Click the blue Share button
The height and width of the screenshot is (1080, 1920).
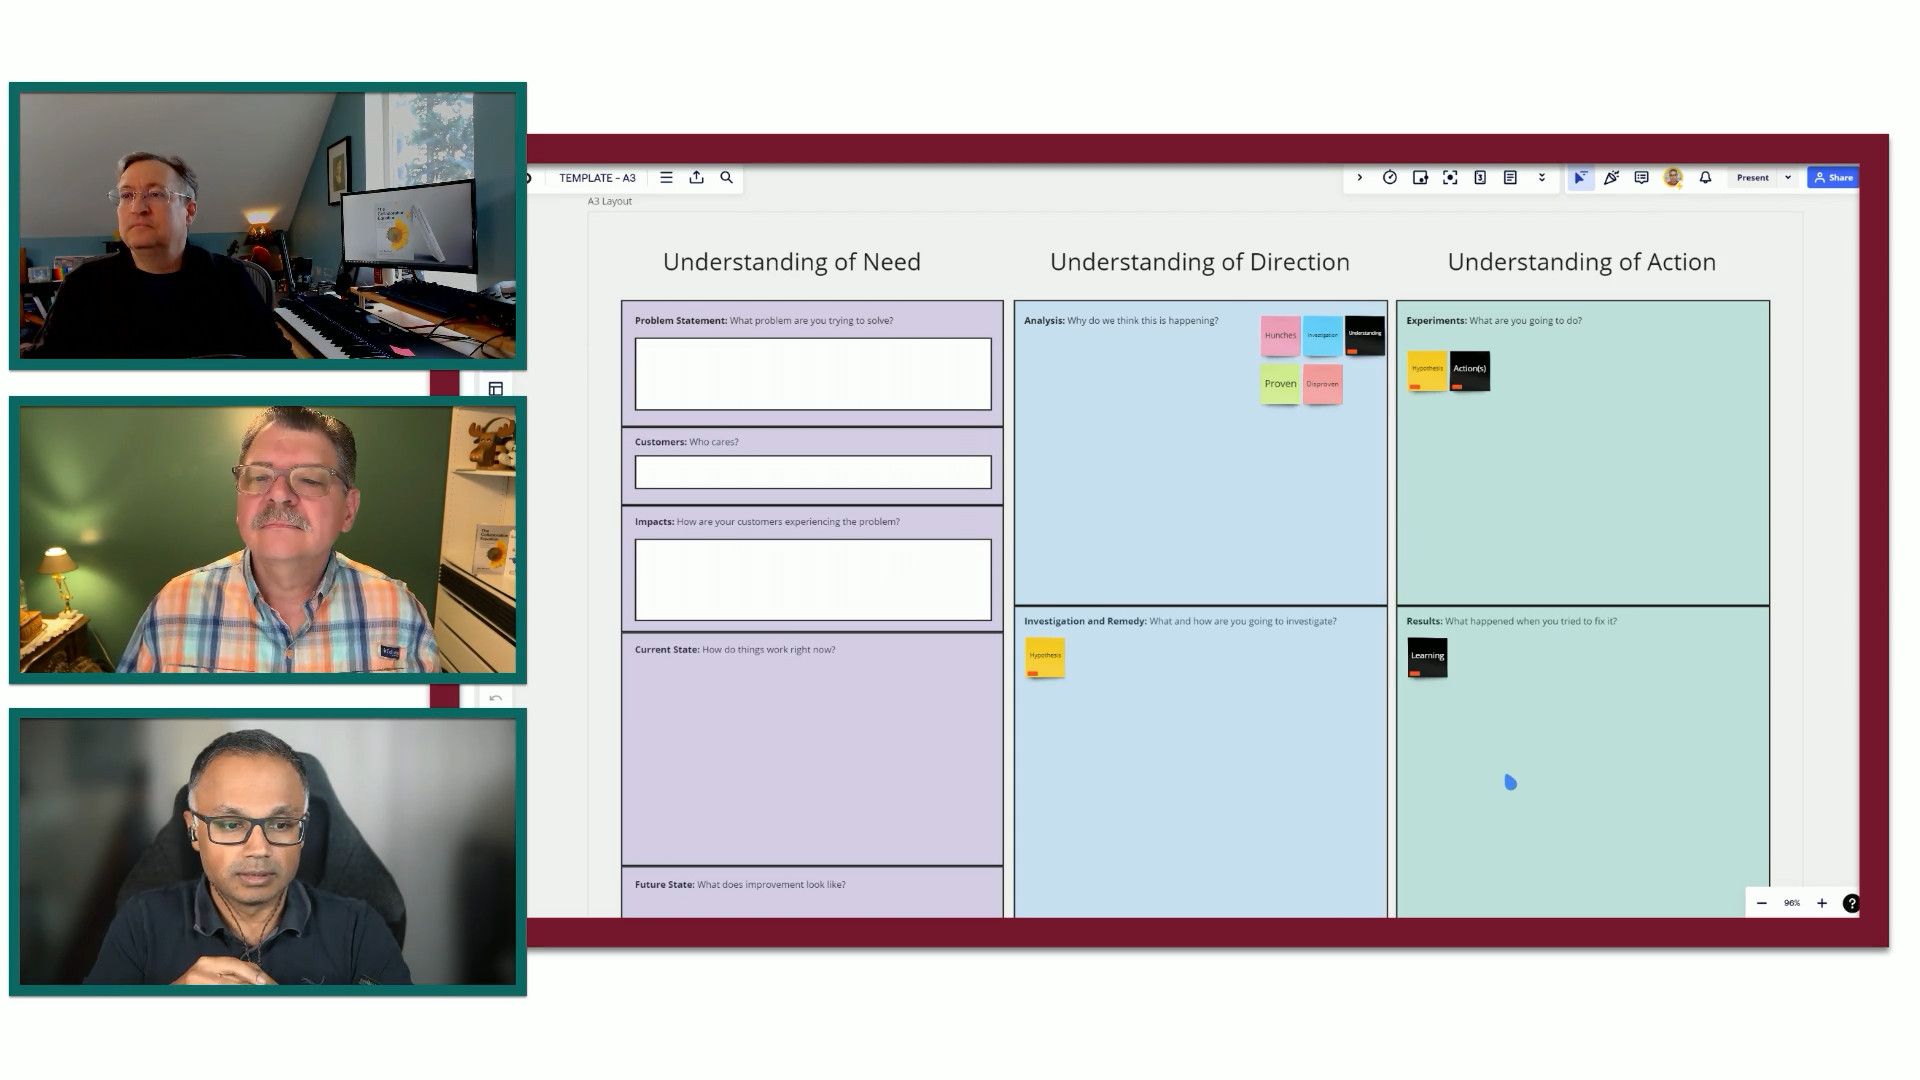1833,178
